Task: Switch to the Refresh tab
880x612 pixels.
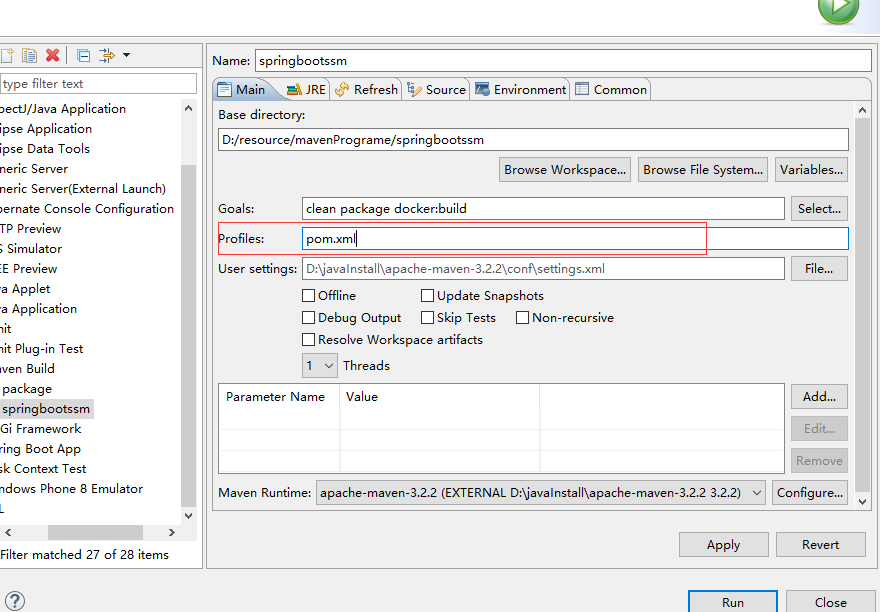Action: pos(366,90)
